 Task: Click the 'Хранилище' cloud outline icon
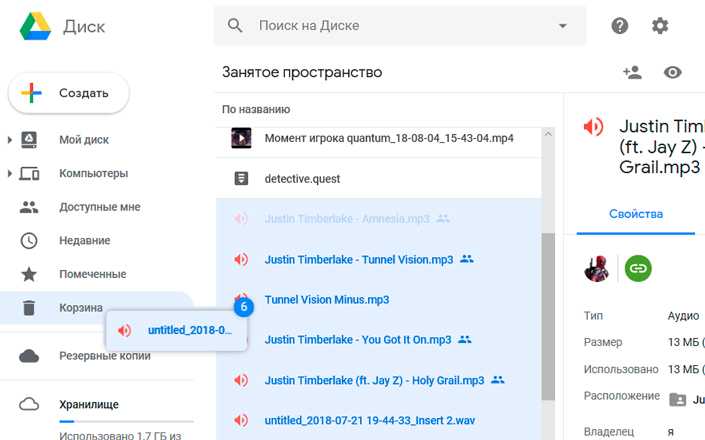pos(29,404)
